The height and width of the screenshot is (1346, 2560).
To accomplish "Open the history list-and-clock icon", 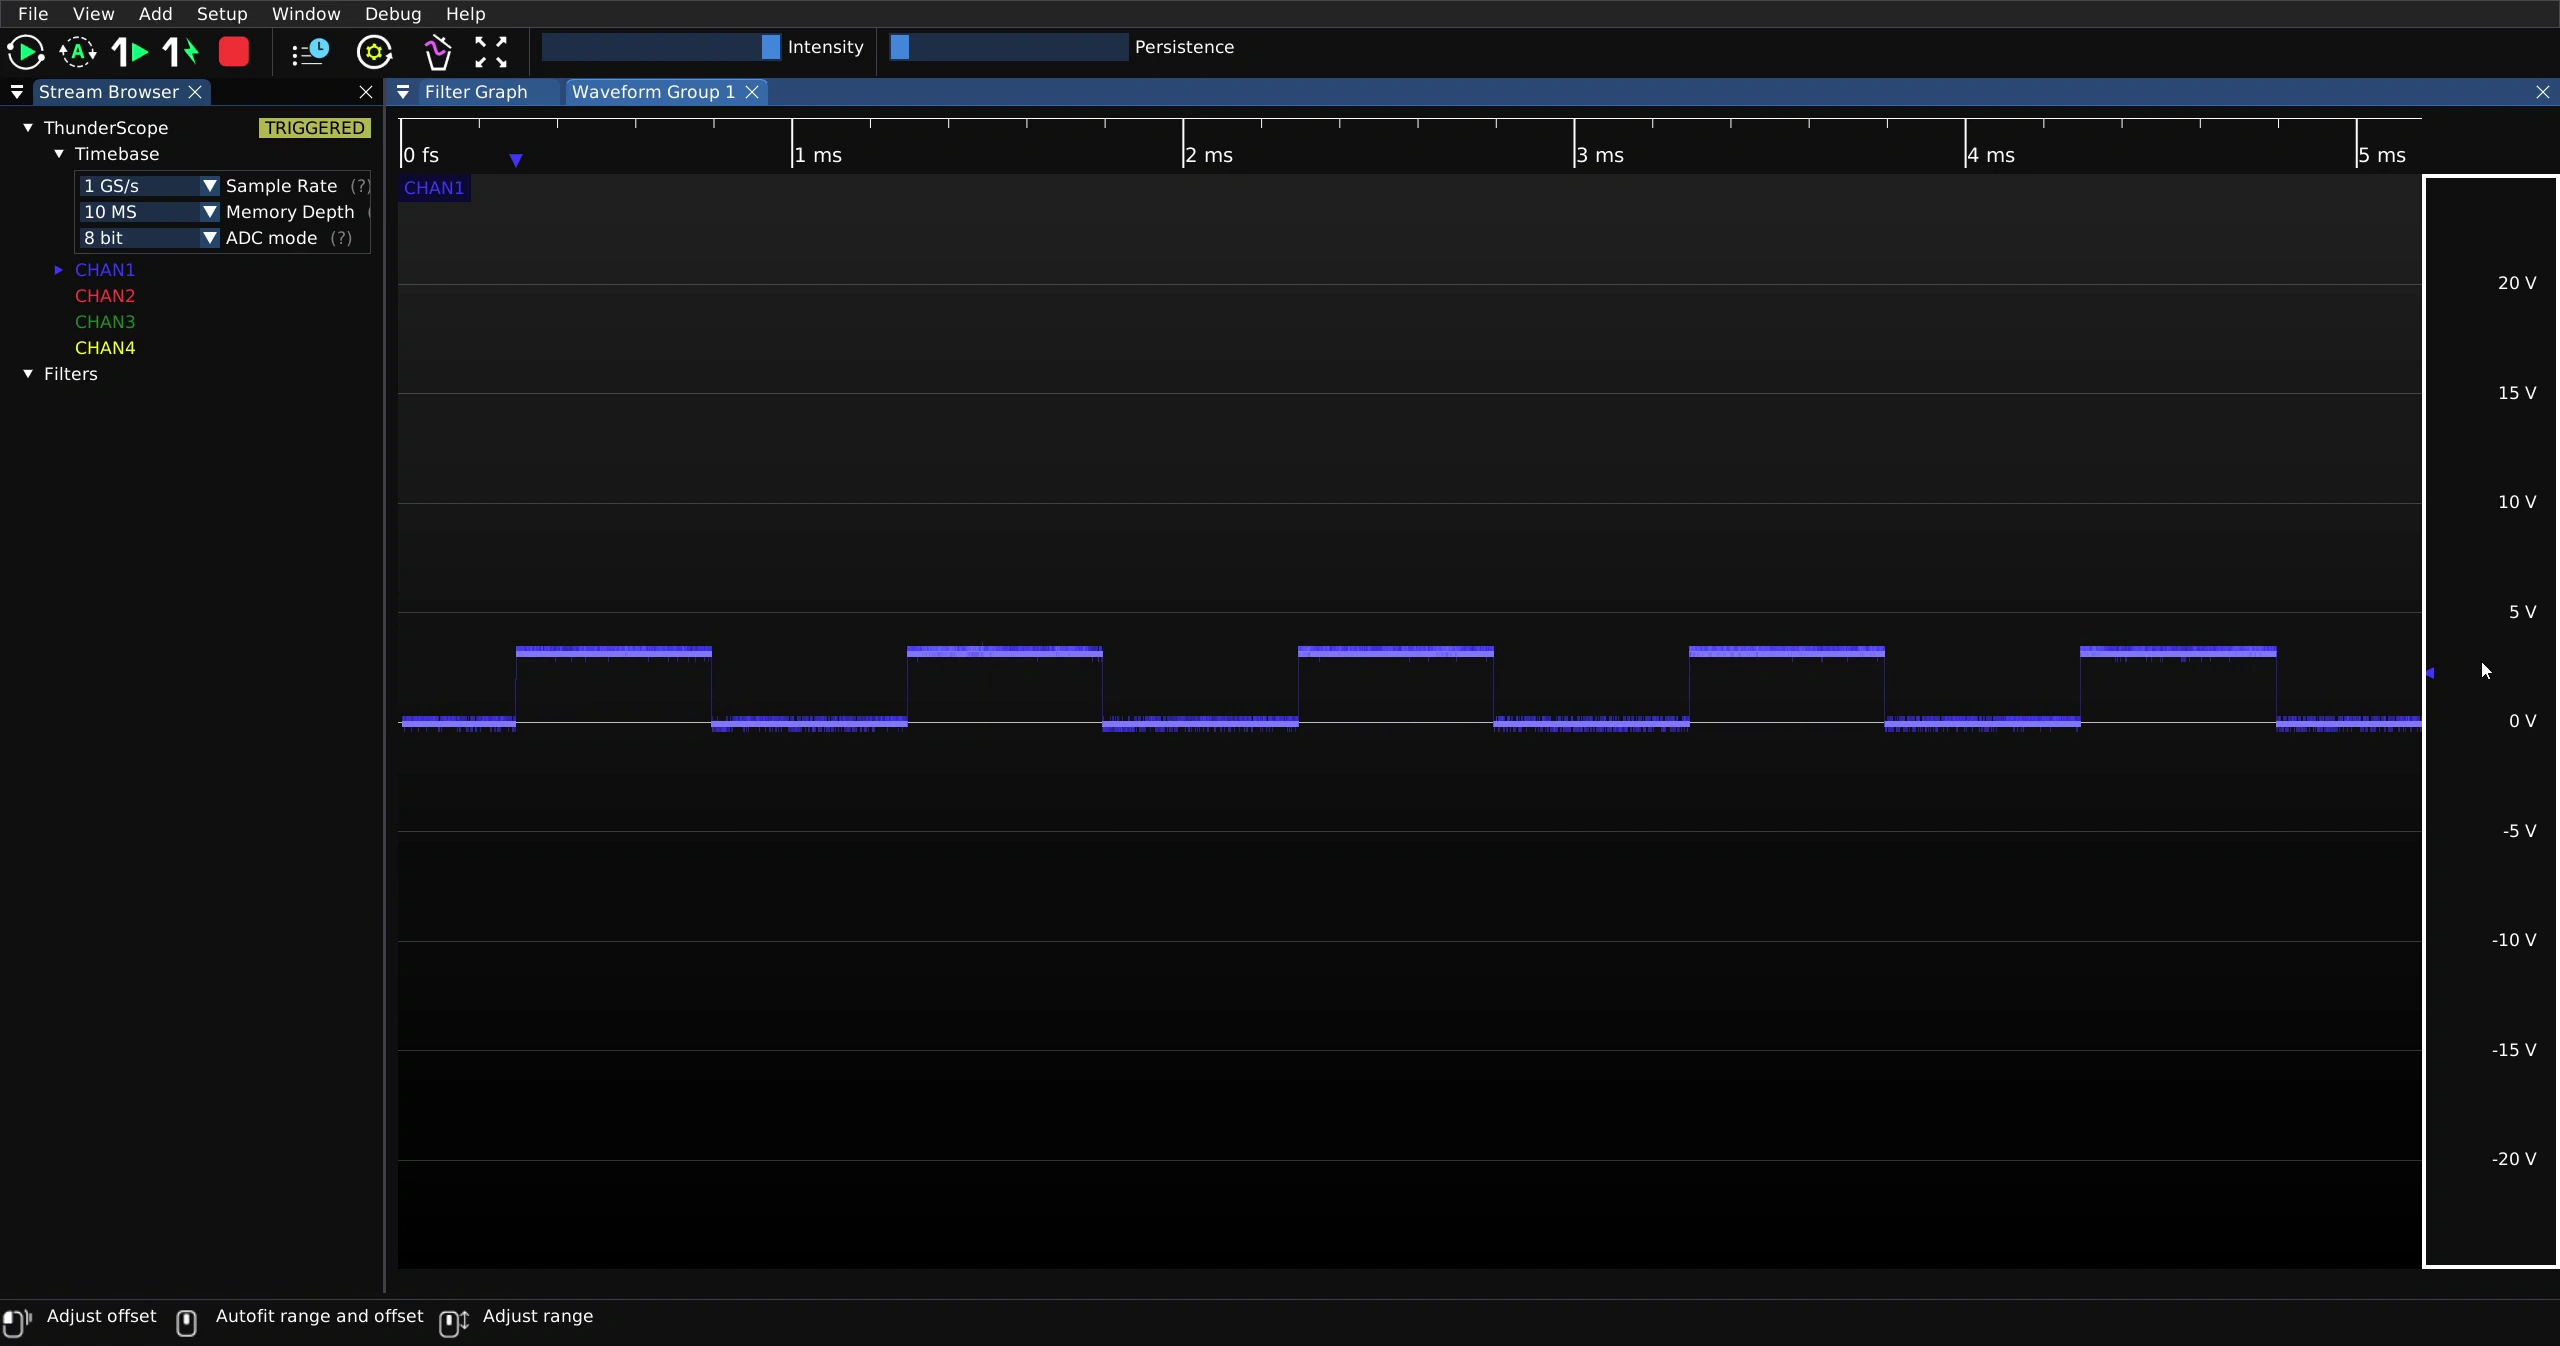I will (x=310, y=52).
